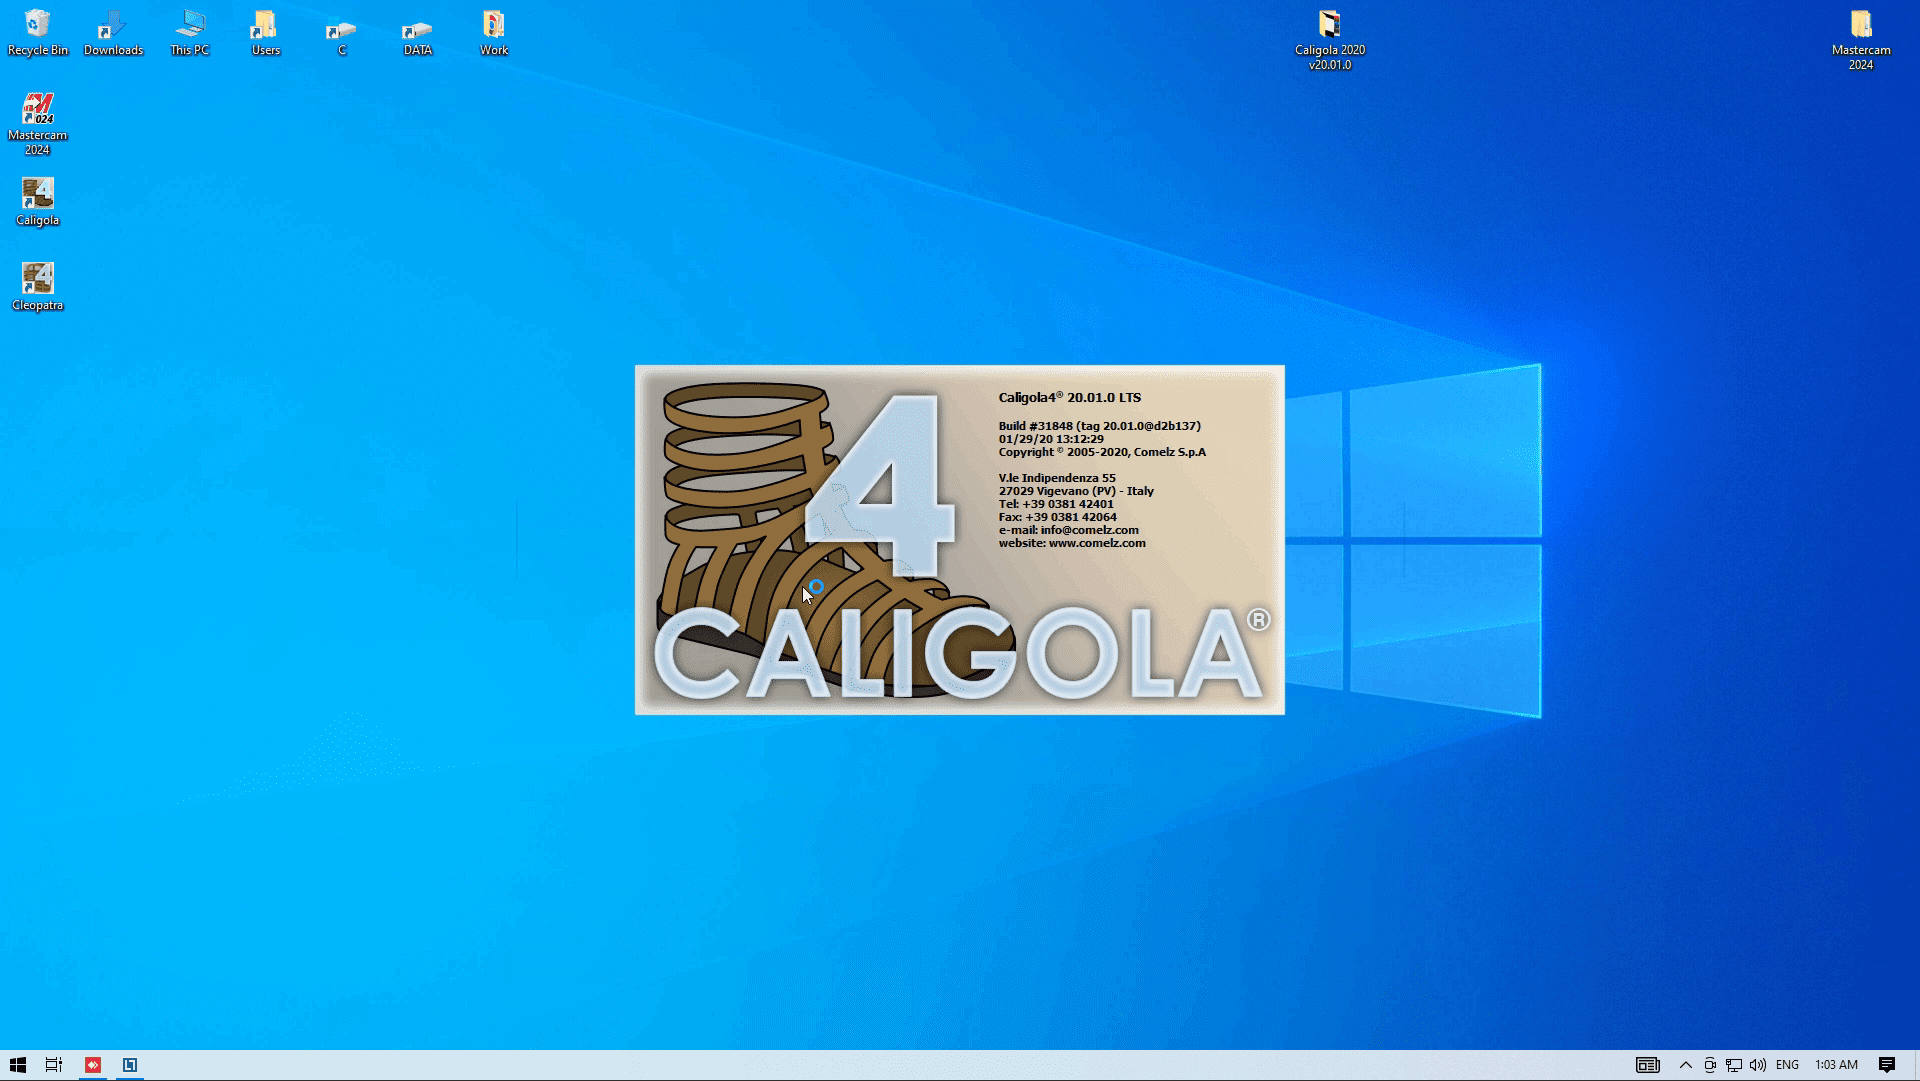Open the Downloads shortcut
This screenshot has height=1081, width=1920.
click(x=113, y=25)
